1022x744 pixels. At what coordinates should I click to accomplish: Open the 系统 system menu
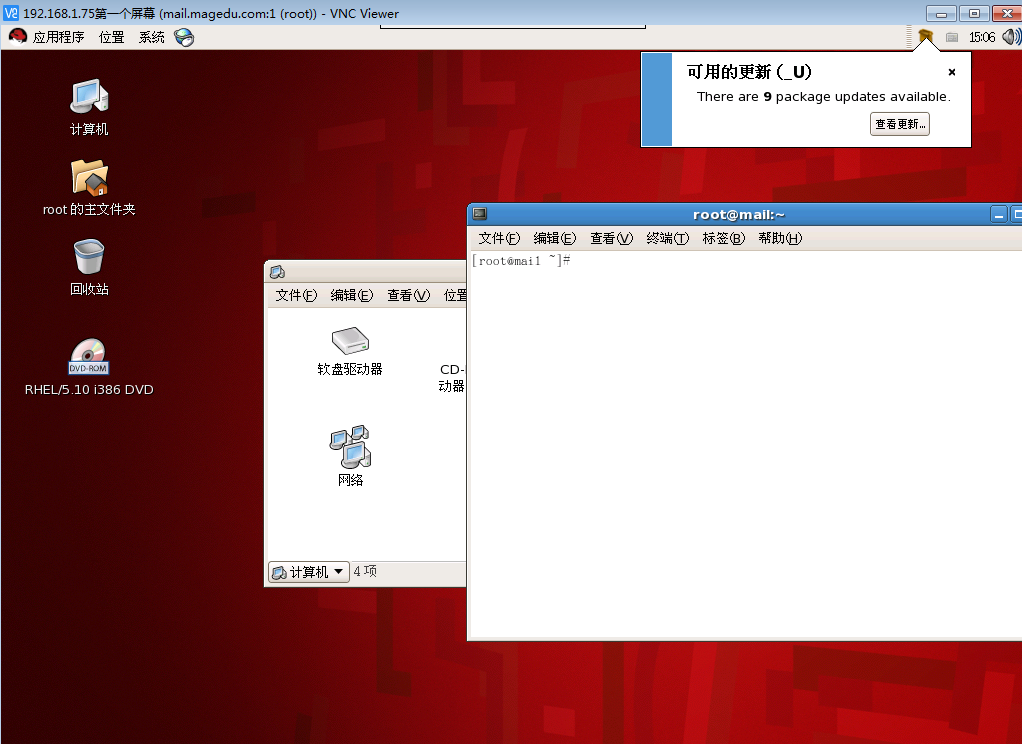pyautogui.click(x=151, y=37)
